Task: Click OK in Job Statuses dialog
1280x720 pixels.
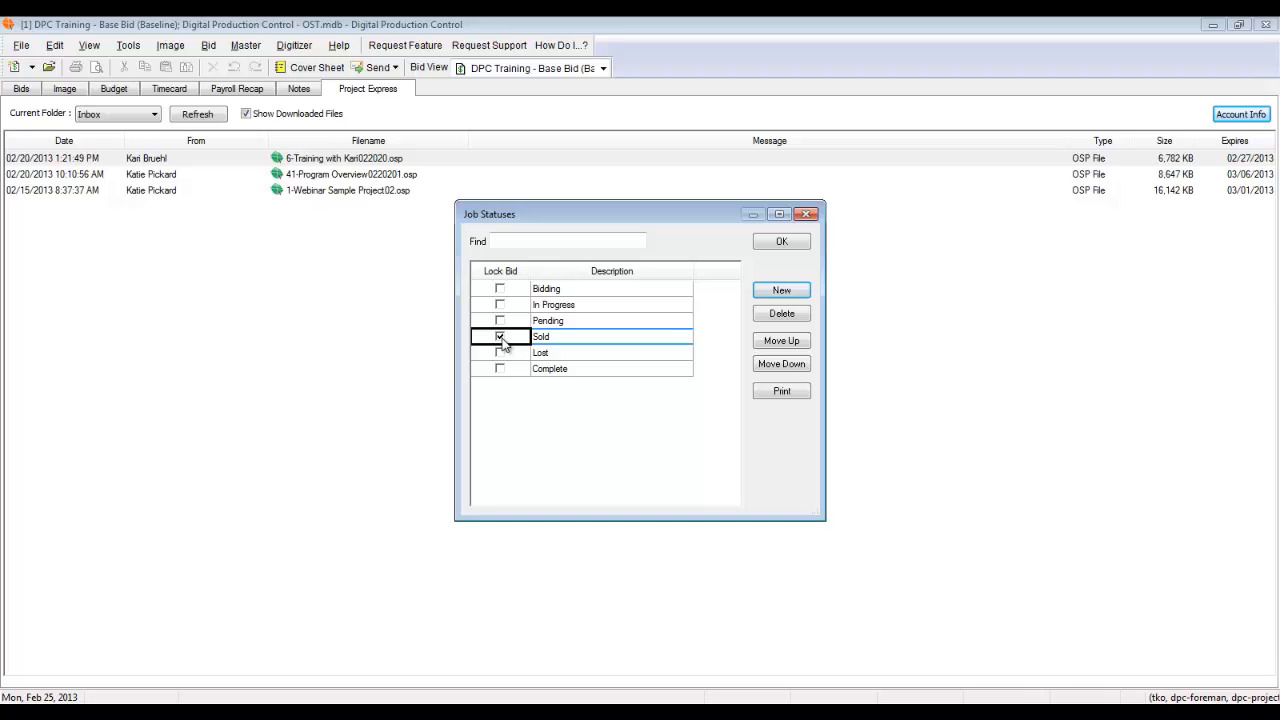Action: 782,241
